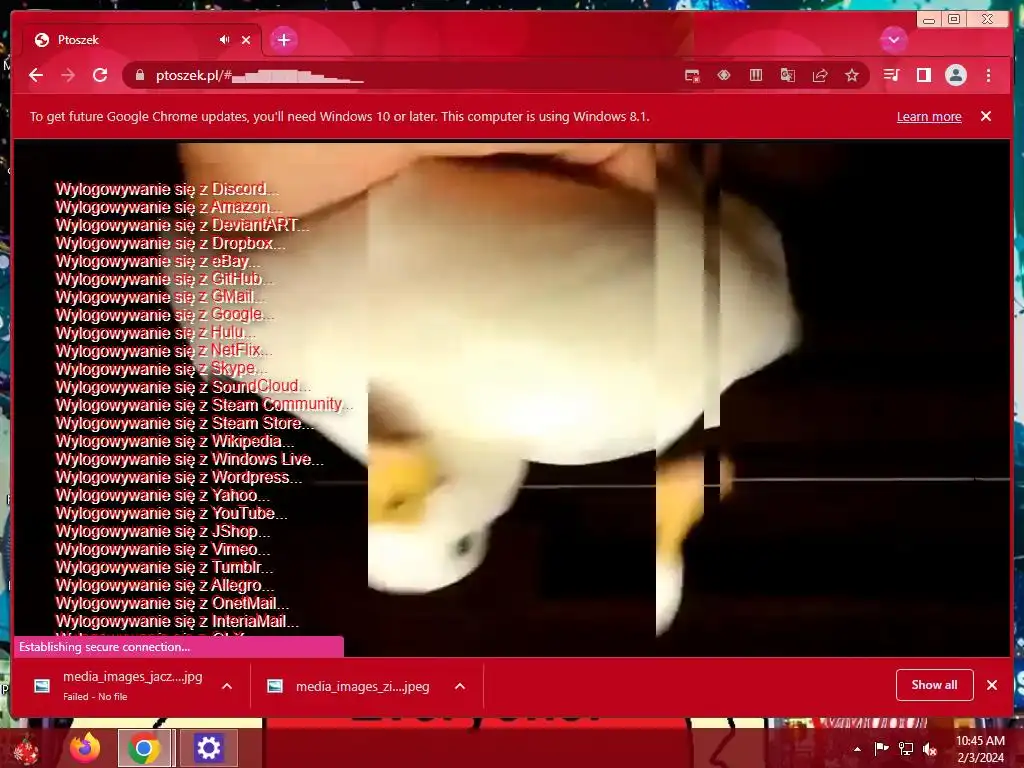Toggle the side panel icon
This screenshot has height=768, width=1024.
923,76
